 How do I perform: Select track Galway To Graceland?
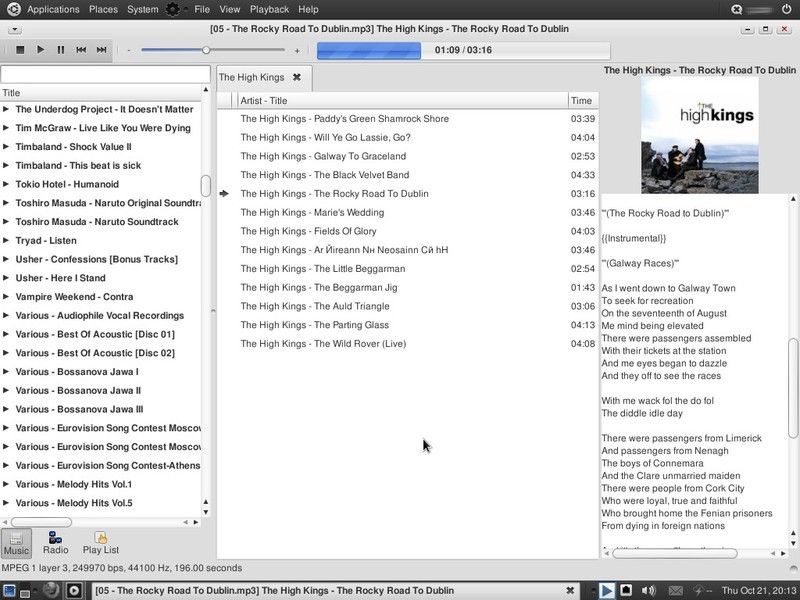(407, 156)
